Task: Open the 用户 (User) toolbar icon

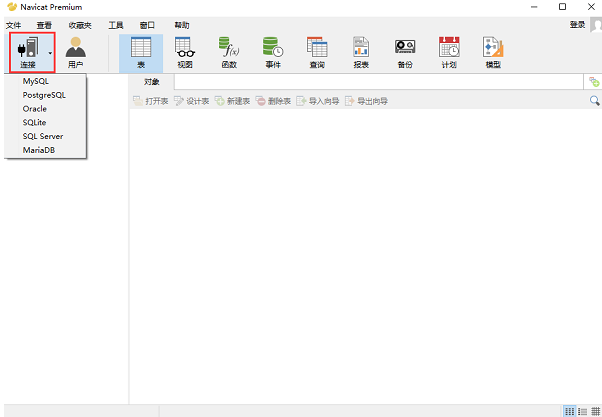Action: (x=76, y=50)
